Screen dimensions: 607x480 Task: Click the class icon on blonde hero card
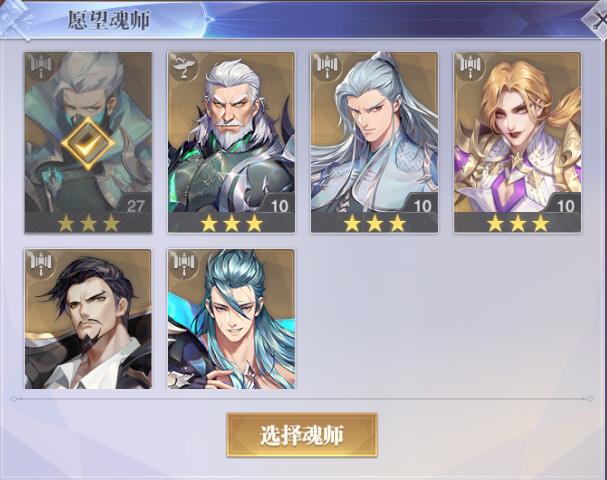pos(470,65)
